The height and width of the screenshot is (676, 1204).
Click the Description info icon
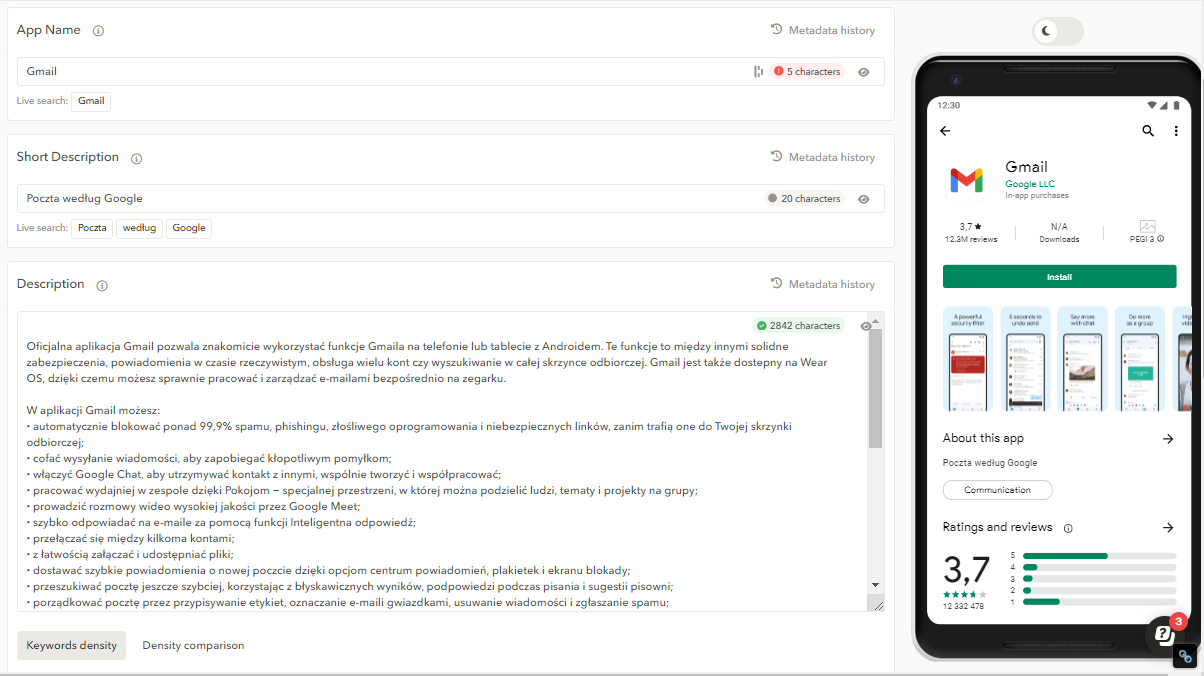(x=102, y=285)
